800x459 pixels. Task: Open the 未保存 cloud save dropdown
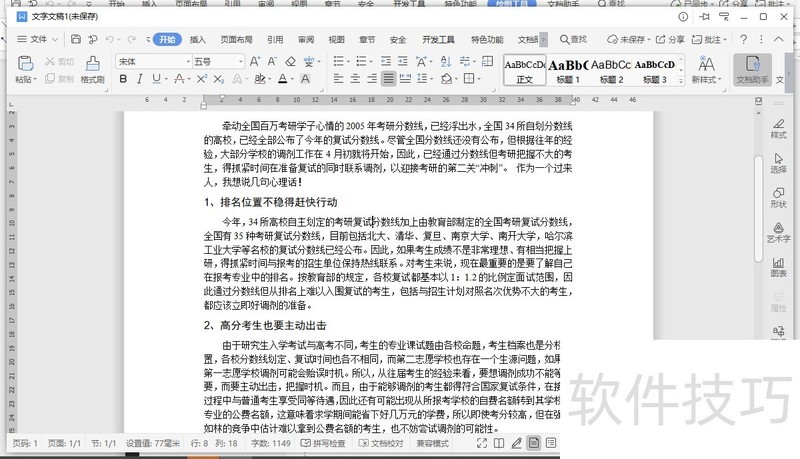[x=629, y=39]
